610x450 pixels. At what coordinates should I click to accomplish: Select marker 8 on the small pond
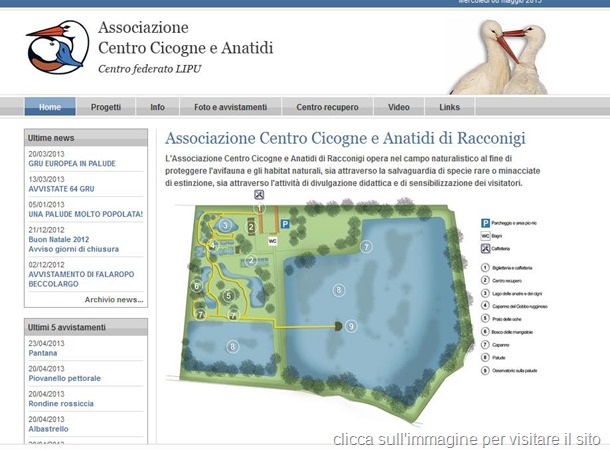232,347
